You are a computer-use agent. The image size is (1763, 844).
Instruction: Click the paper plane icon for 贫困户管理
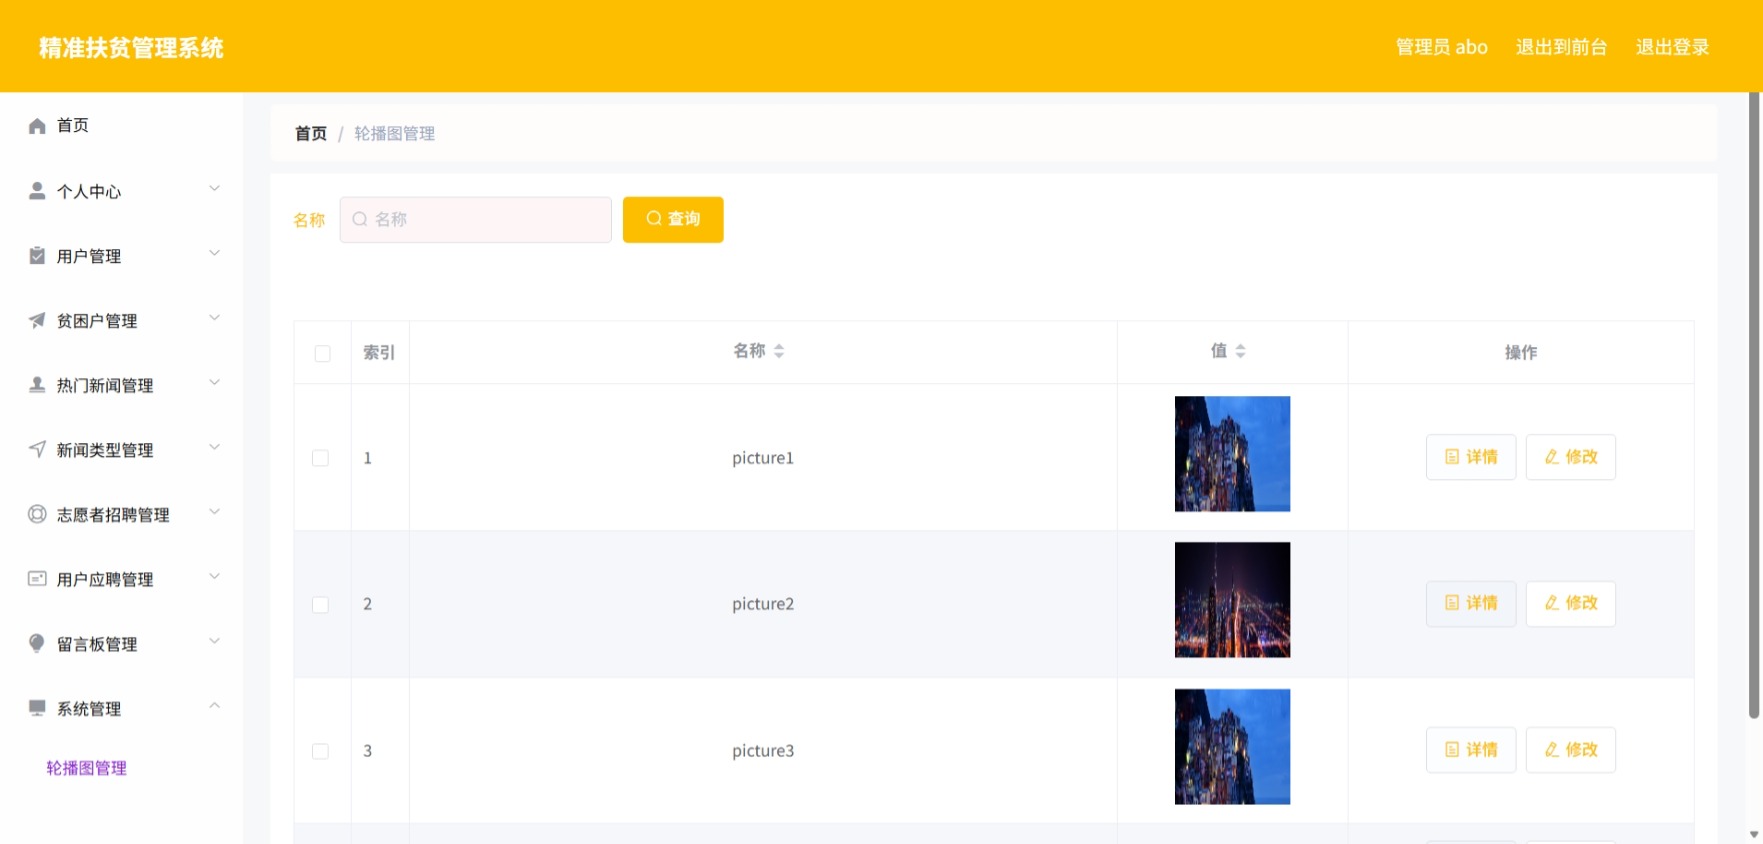pyautogui.click(x=37, y=320)
